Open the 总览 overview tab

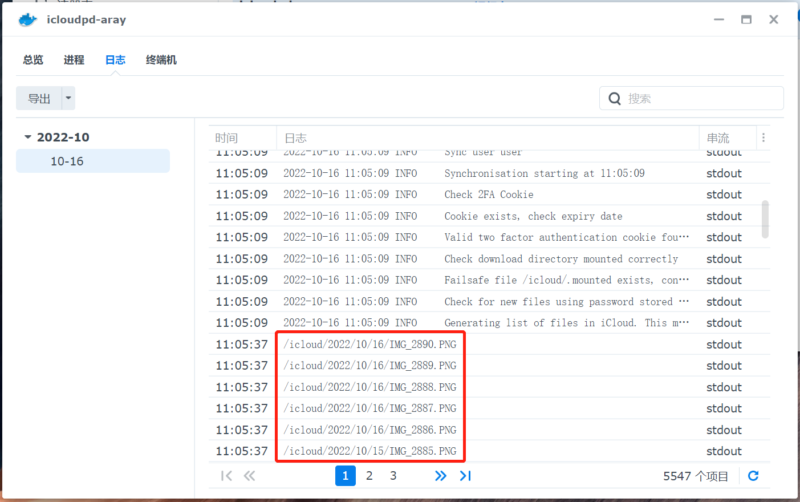33,60
